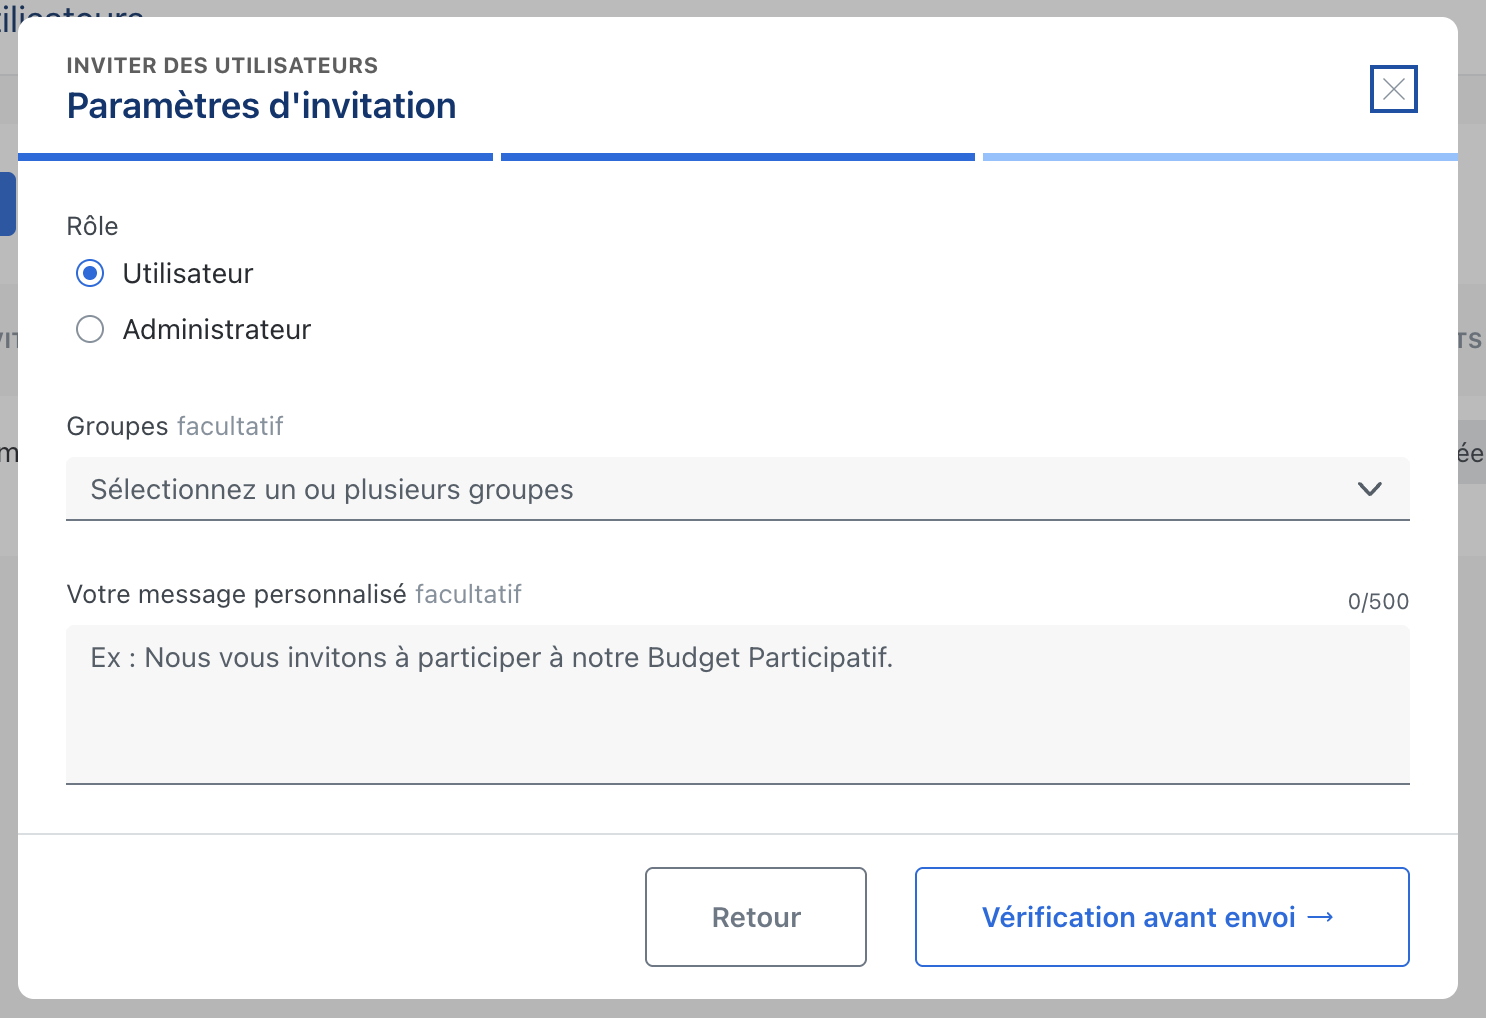Click the 'Votre message personnalisé' label
The height and width of the screenshot is (1018, 1486).
pyautogui.click(x=236, y=595)
